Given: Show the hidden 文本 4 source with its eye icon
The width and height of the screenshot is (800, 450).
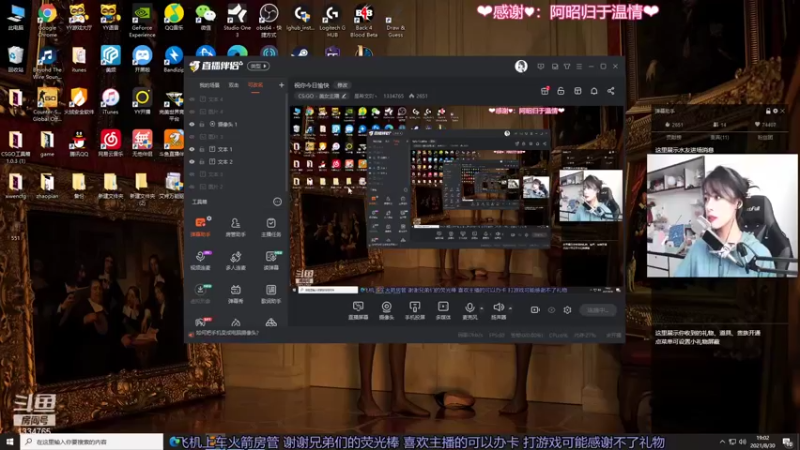Looking at the screenshot, I should [x=192, y=99].
